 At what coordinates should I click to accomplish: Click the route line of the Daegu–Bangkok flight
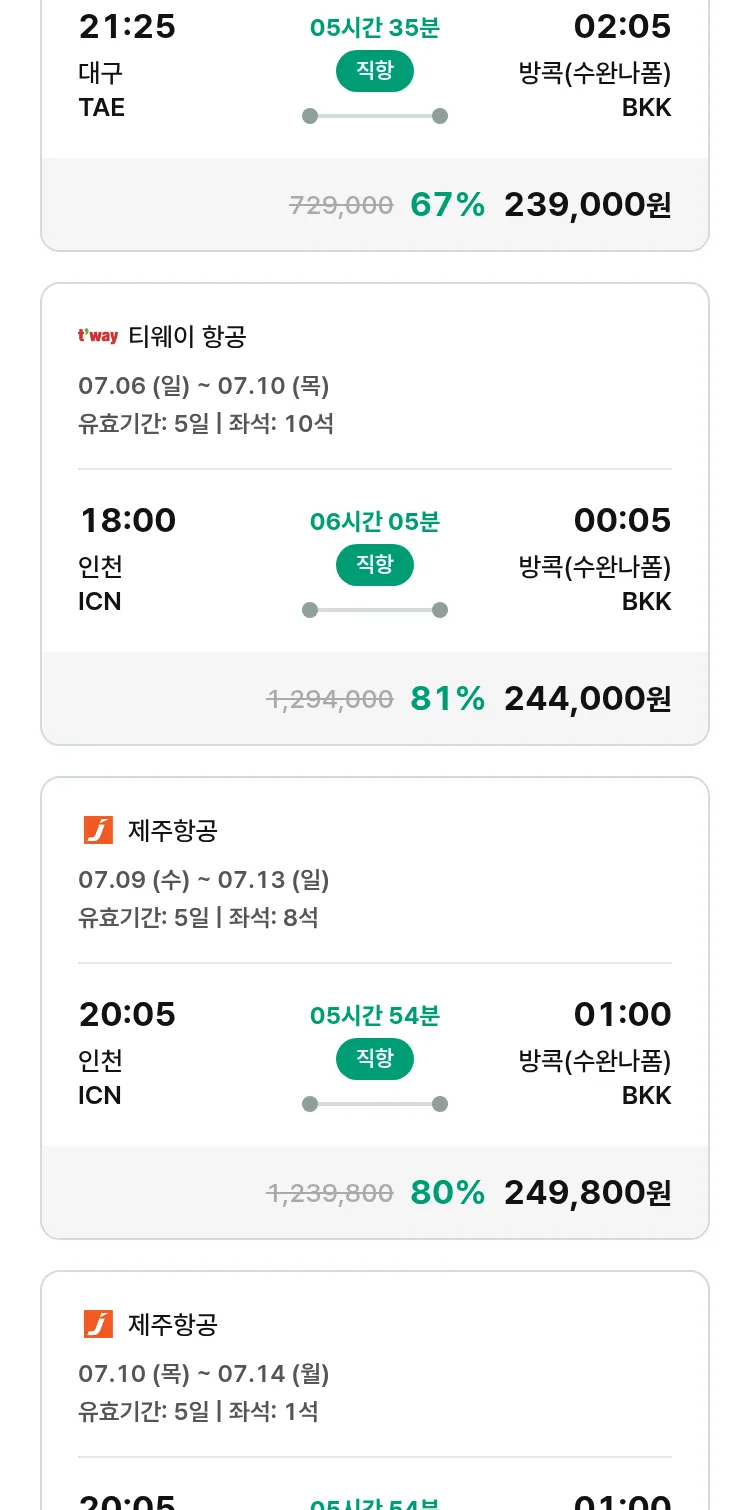[374, 116]
